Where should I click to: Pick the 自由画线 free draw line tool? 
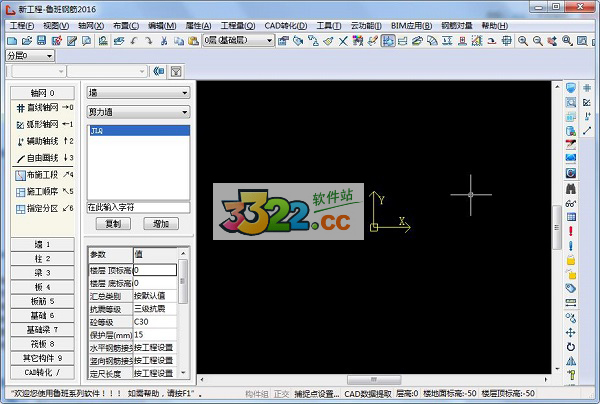point(44,158)
